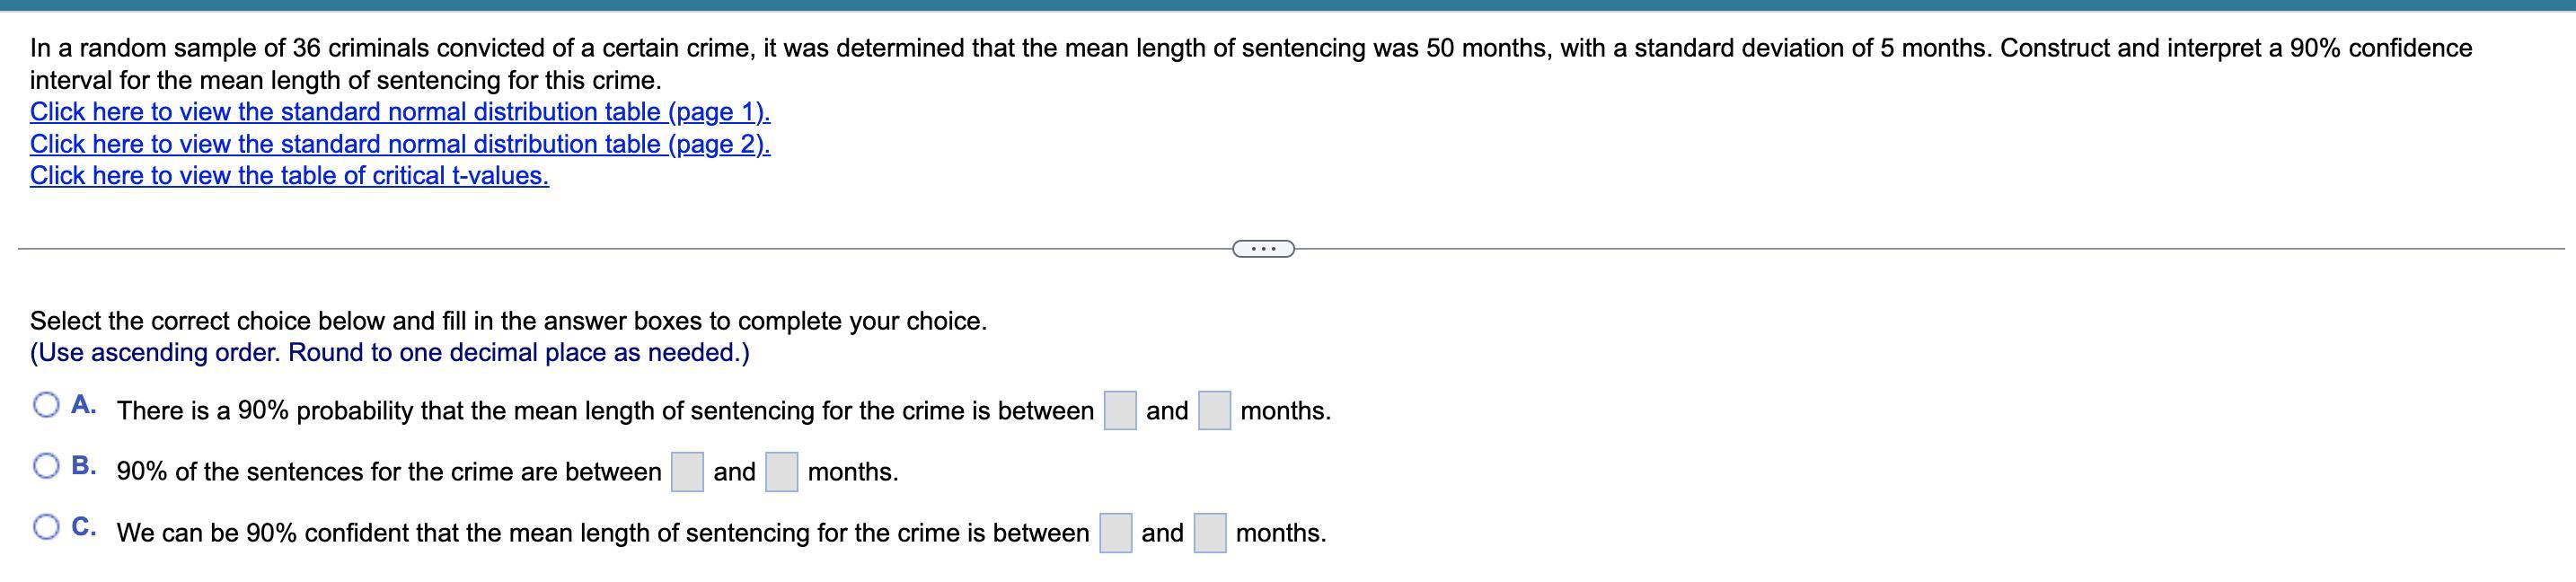Click the 'Select the correct choice below' instruction

tap(508, 321)
